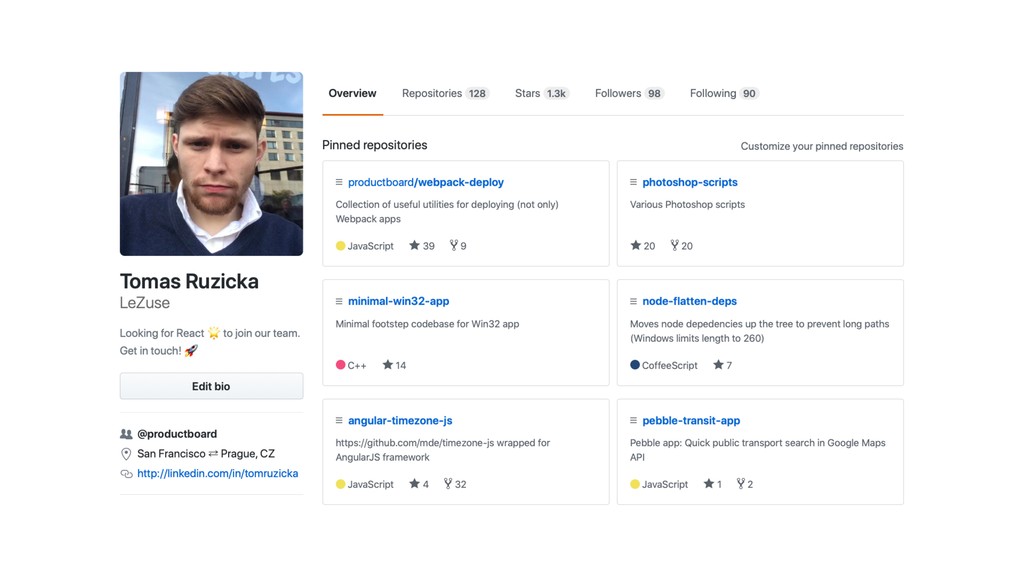Click the fork icon on angular-timezone-js

(447, 484)
